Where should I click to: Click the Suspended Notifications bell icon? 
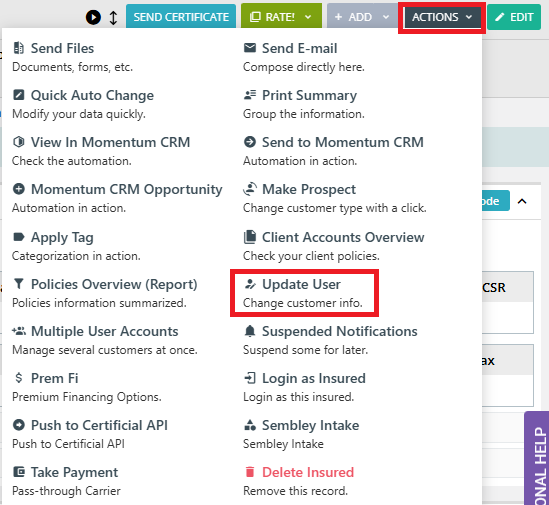(x=250, y=331)
